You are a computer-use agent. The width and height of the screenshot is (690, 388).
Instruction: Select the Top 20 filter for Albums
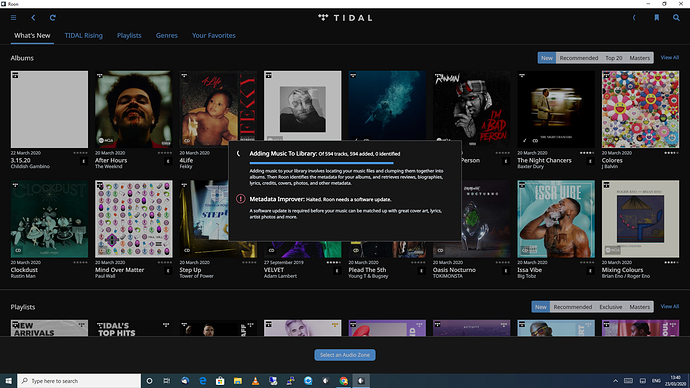tap(613, 58)
